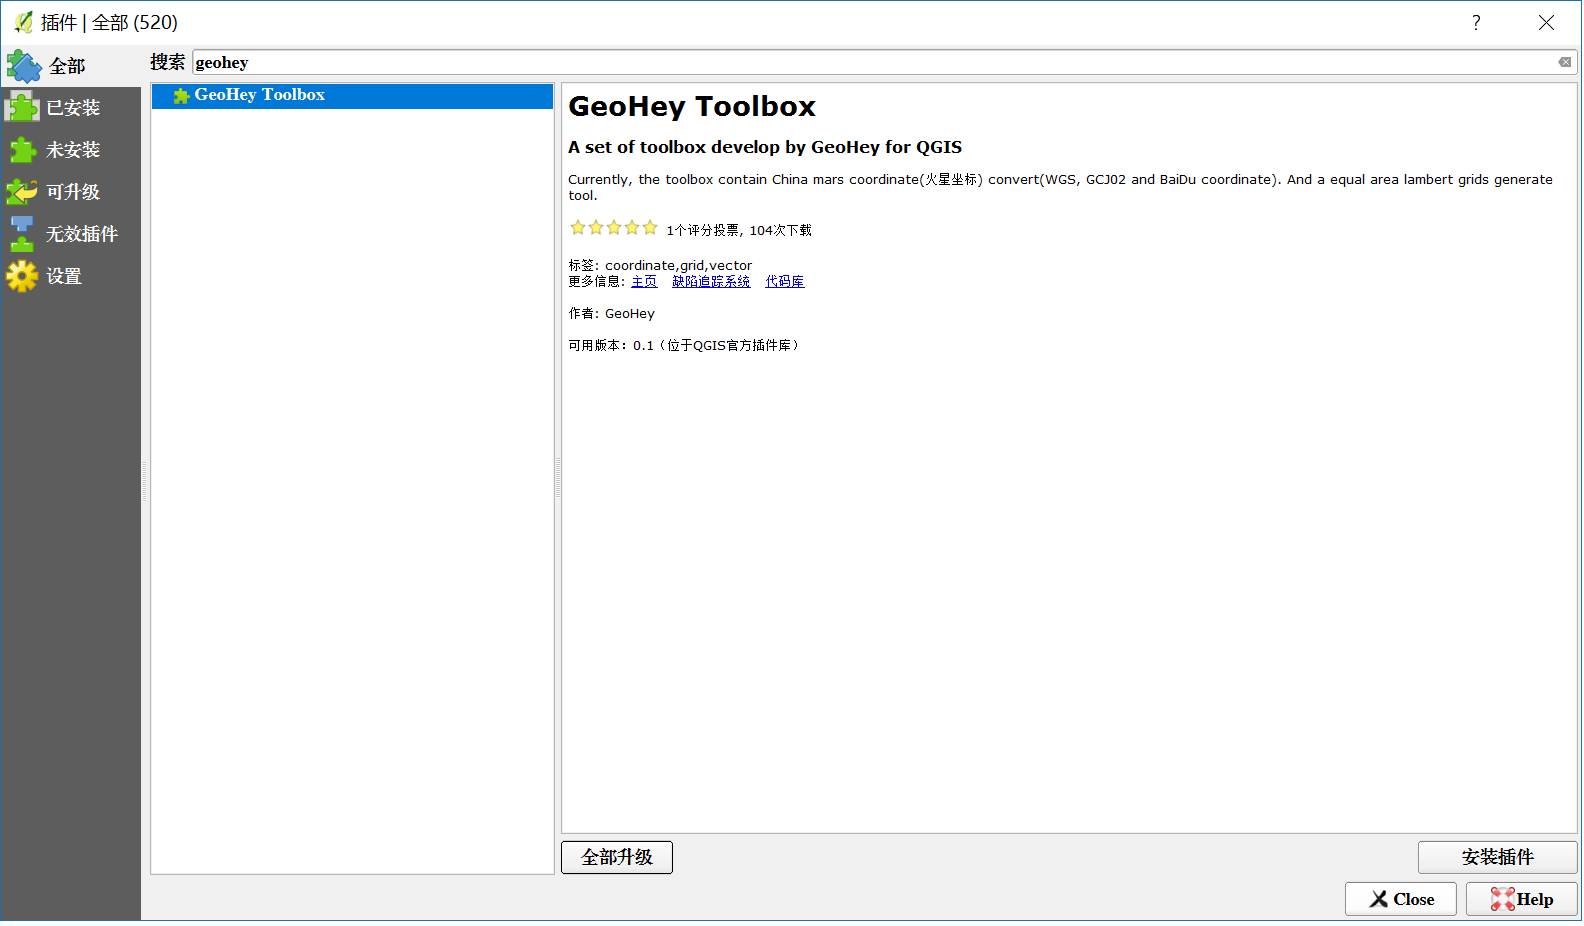Click the available version '0.1' line

coord(685,346)
